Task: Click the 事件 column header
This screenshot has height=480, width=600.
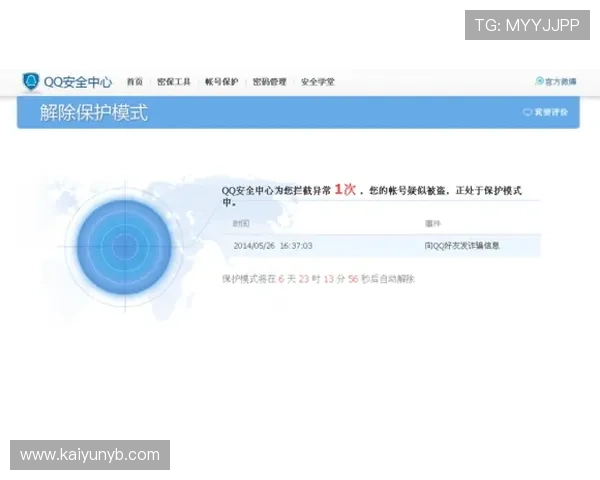Action: point(433,224)
